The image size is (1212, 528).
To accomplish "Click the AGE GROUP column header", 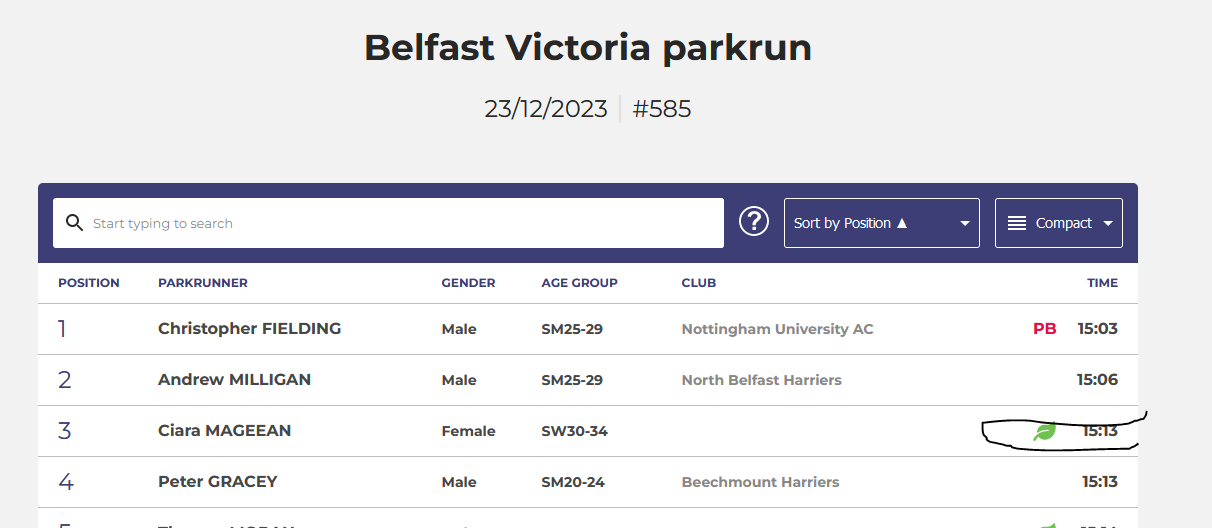I will (579, 283).
